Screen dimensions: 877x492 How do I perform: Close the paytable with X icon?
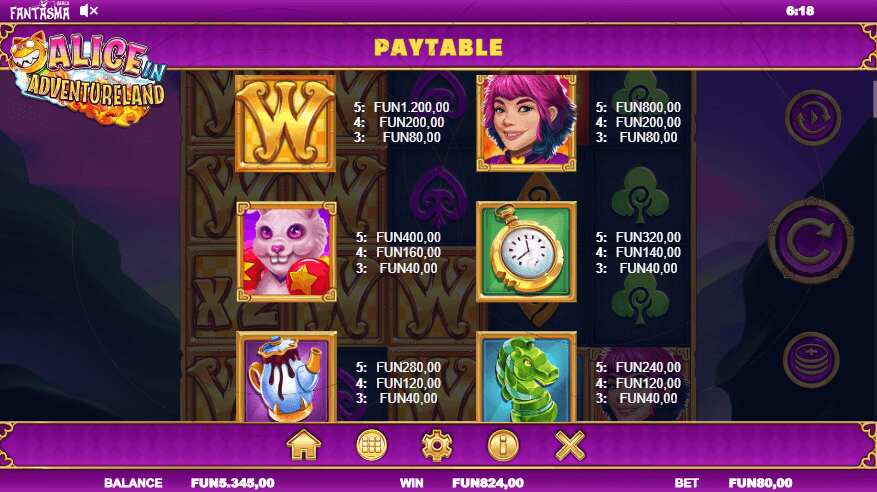[x=569, y=446]
